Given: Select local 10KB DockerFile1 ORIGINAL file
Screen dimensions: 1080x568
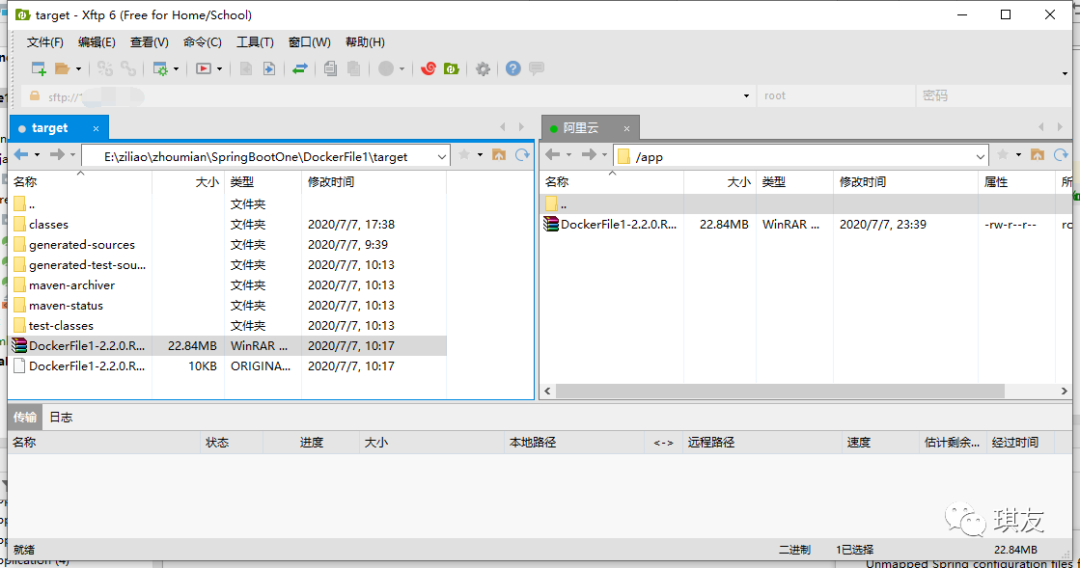Looking at the screenshot, I should point(228,366).
